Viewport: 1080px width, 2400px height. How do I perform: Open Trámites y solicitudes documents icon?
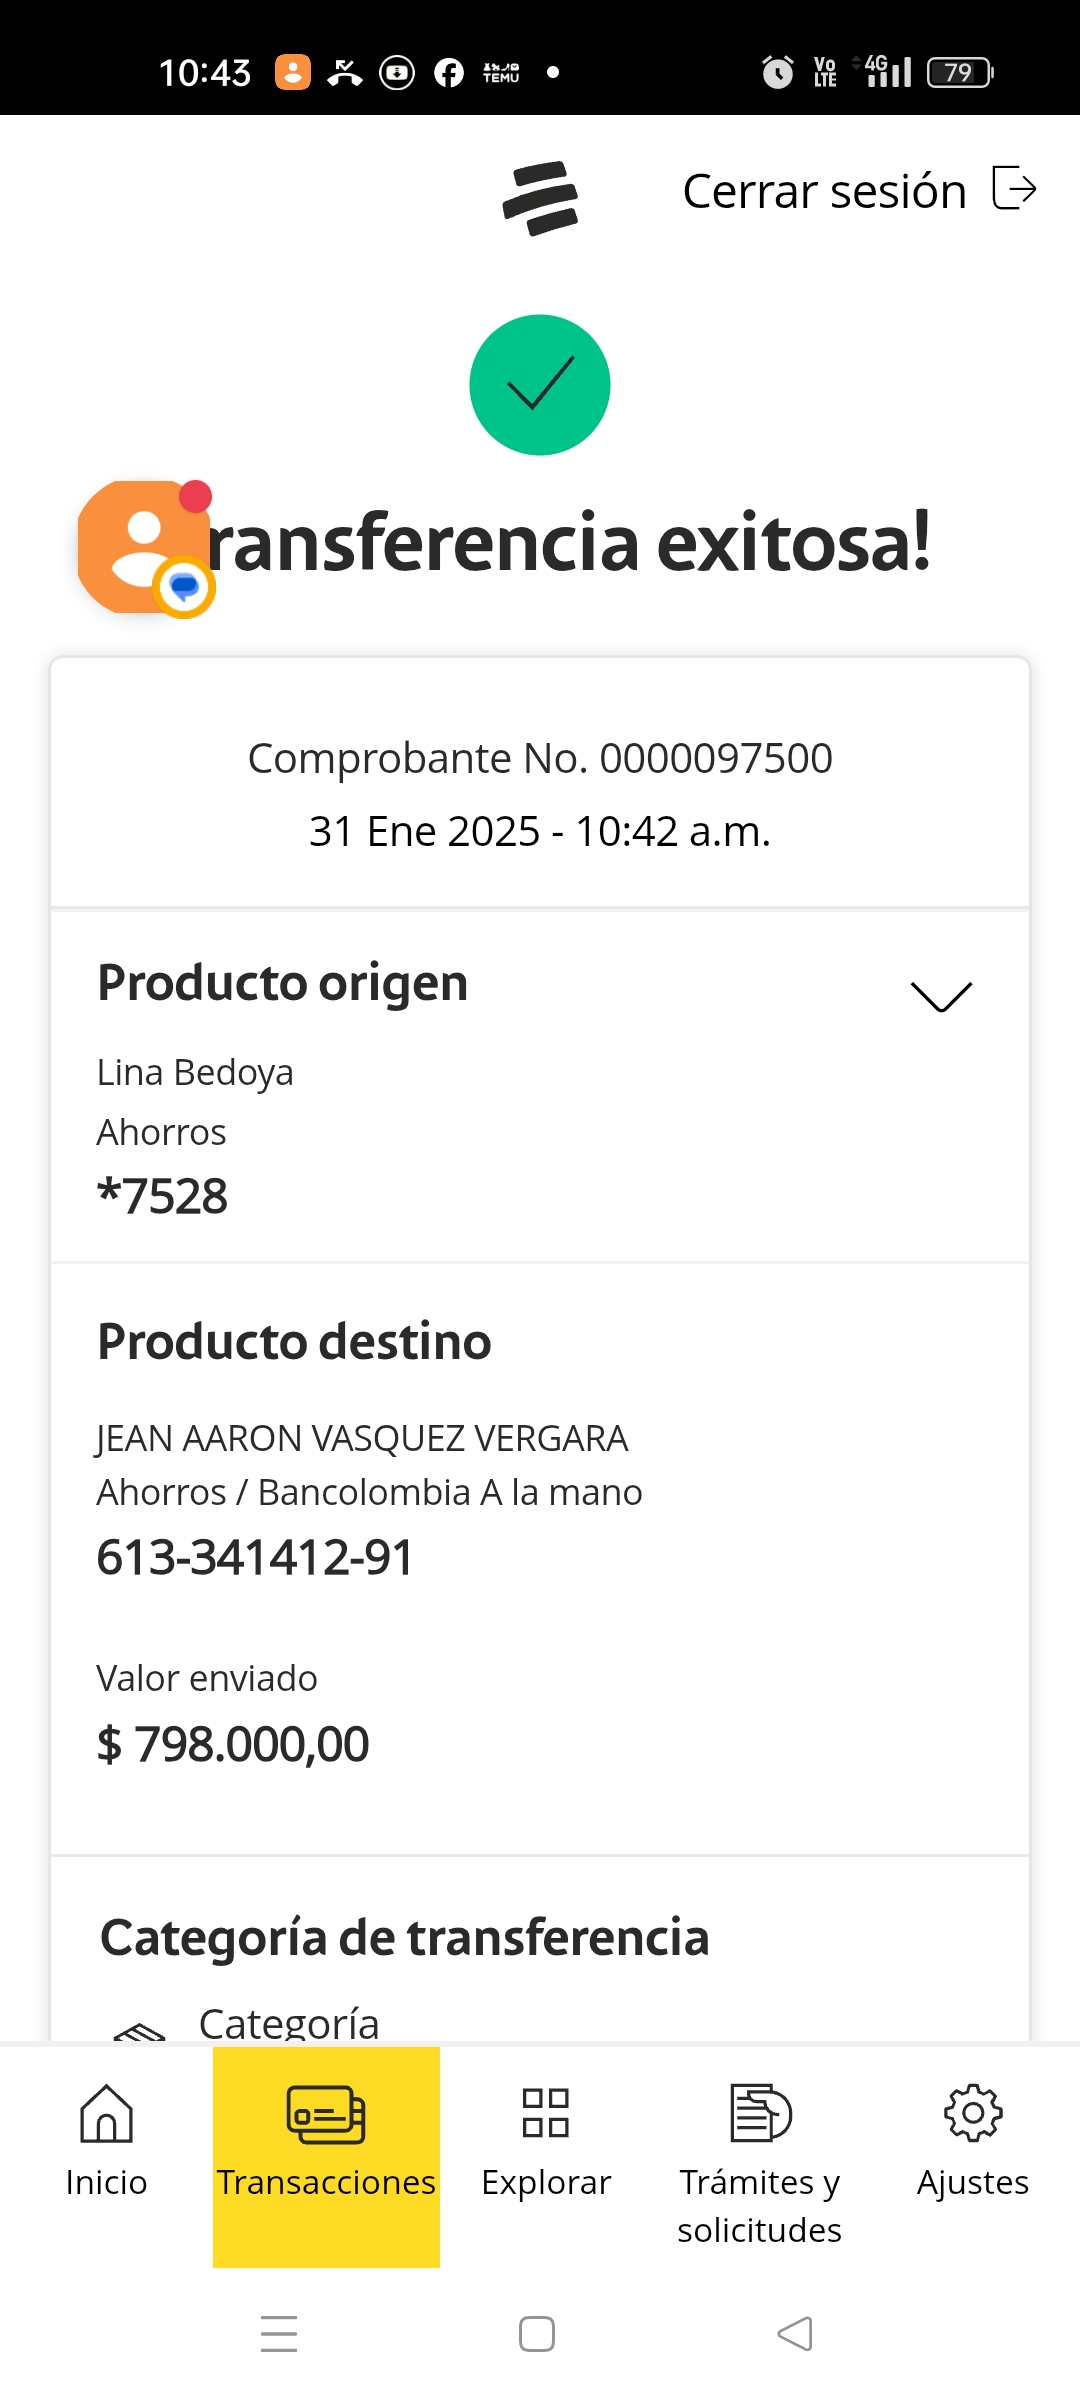click(760, 2113)
